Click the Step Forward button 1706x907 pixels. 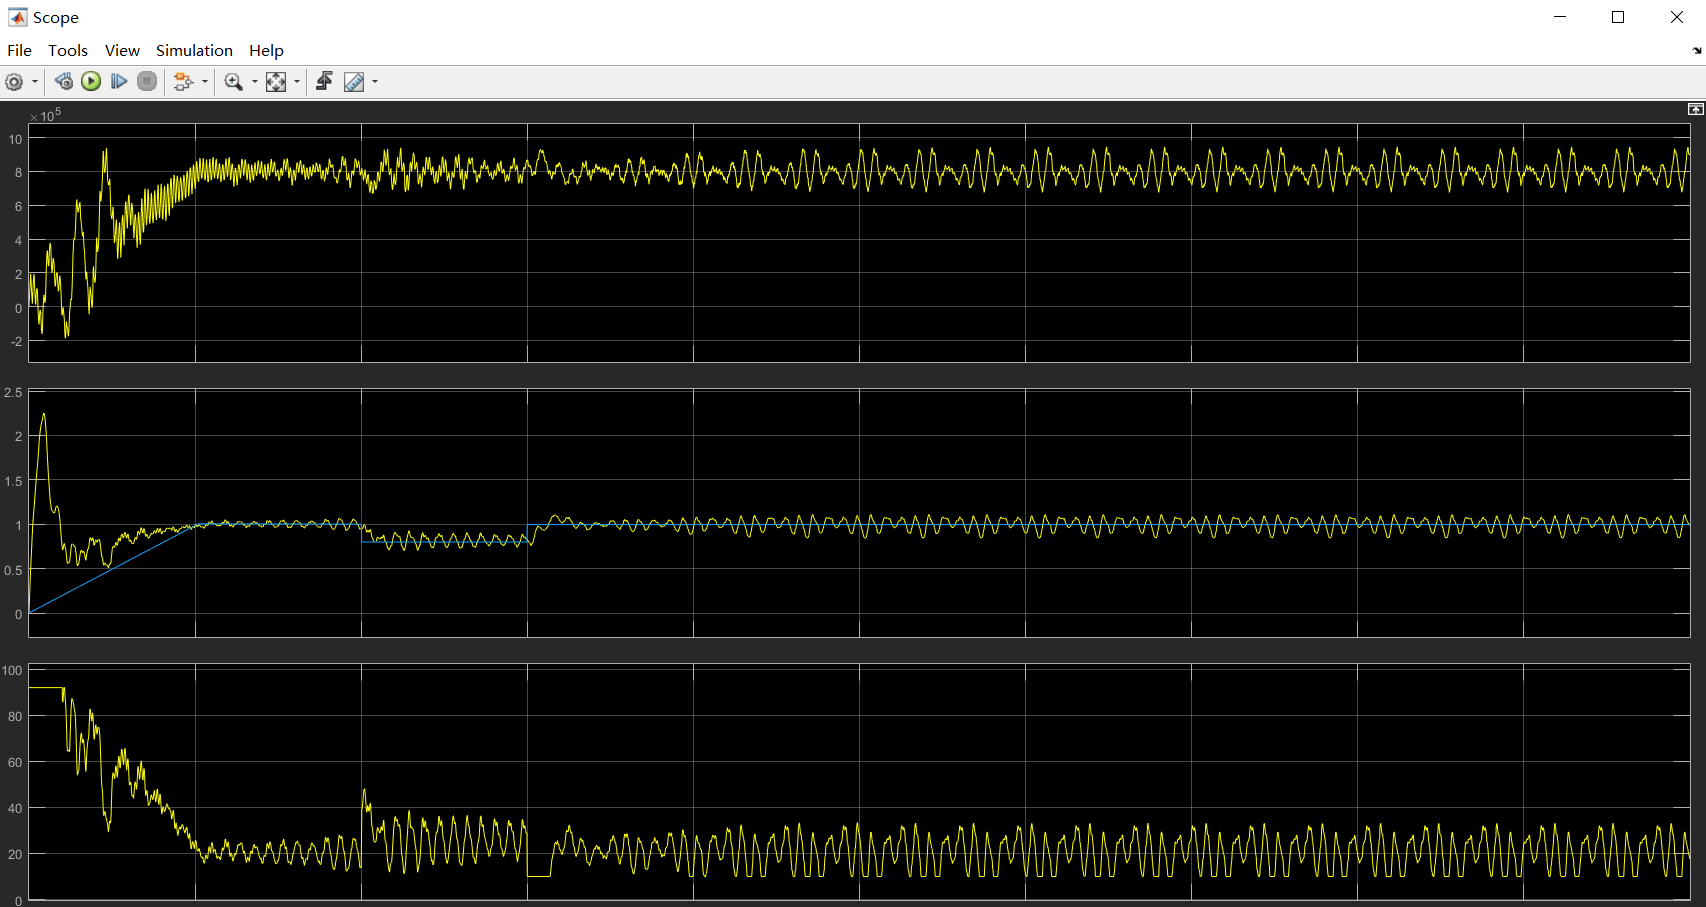(x=119, y=82)
